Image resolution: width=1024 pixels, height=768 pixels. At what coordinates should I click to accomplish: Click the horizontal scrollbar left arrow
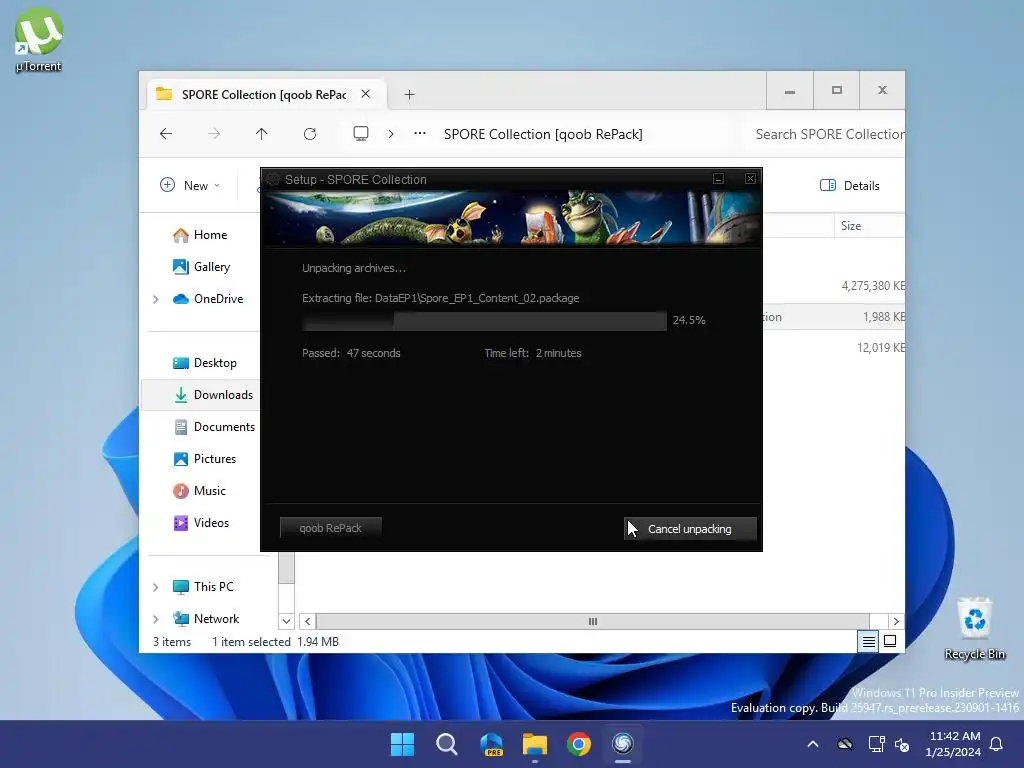click(308, 622)
